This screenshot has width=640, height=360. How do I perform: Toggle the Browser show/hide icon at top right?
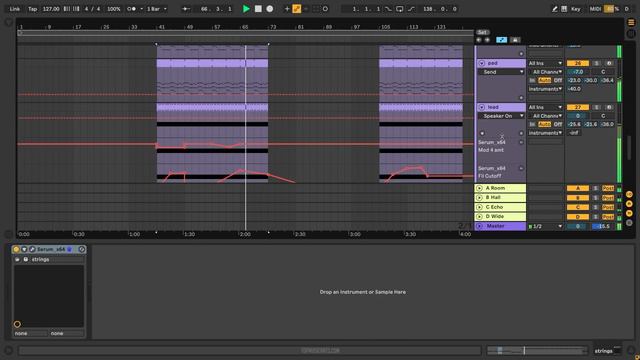tap(631, 23)
